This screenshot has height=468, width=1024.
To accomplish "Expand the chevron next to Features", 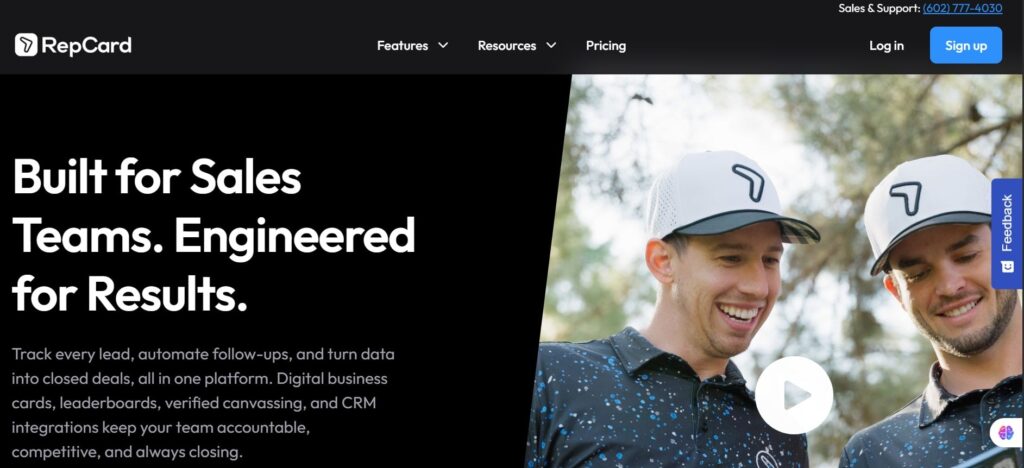I will pyautogui.click(x=443, y=46).
